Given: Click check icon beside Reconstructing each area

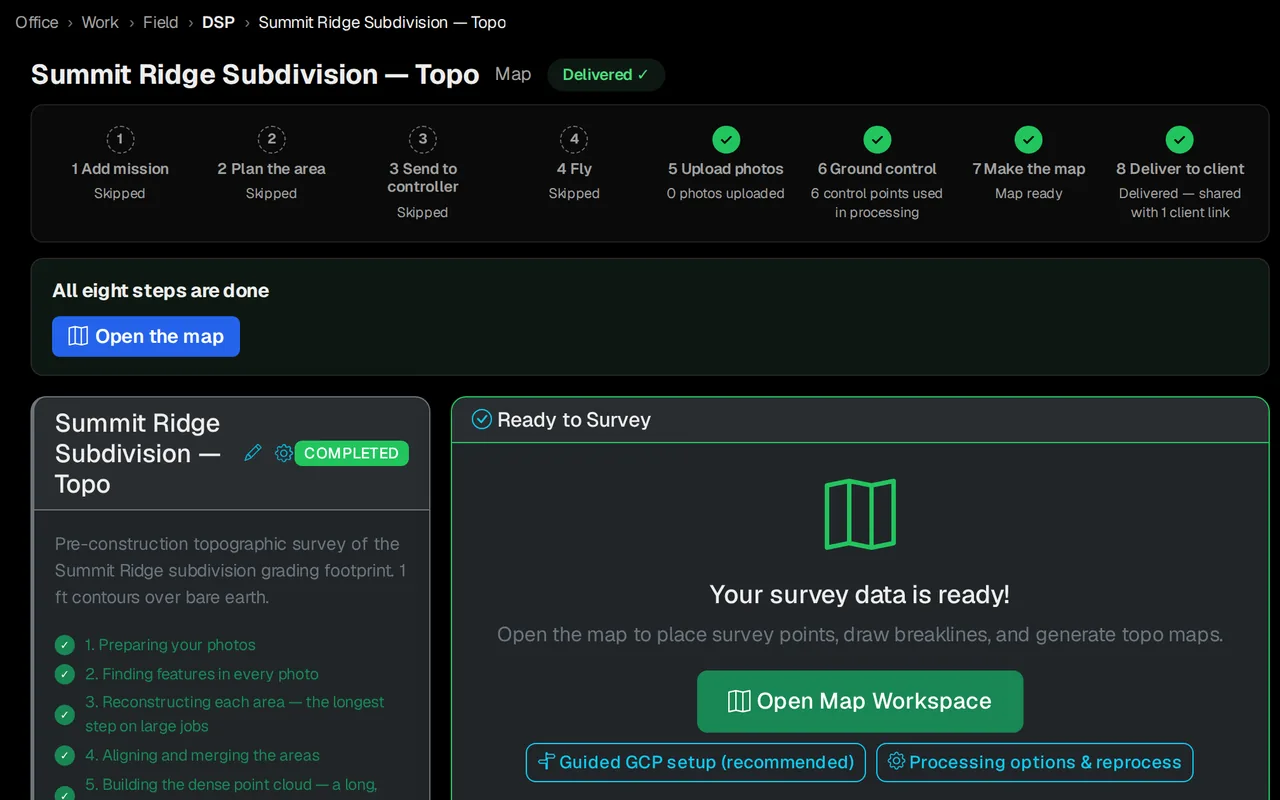Looking at the screenshot, I should click(x=65, y=714).
